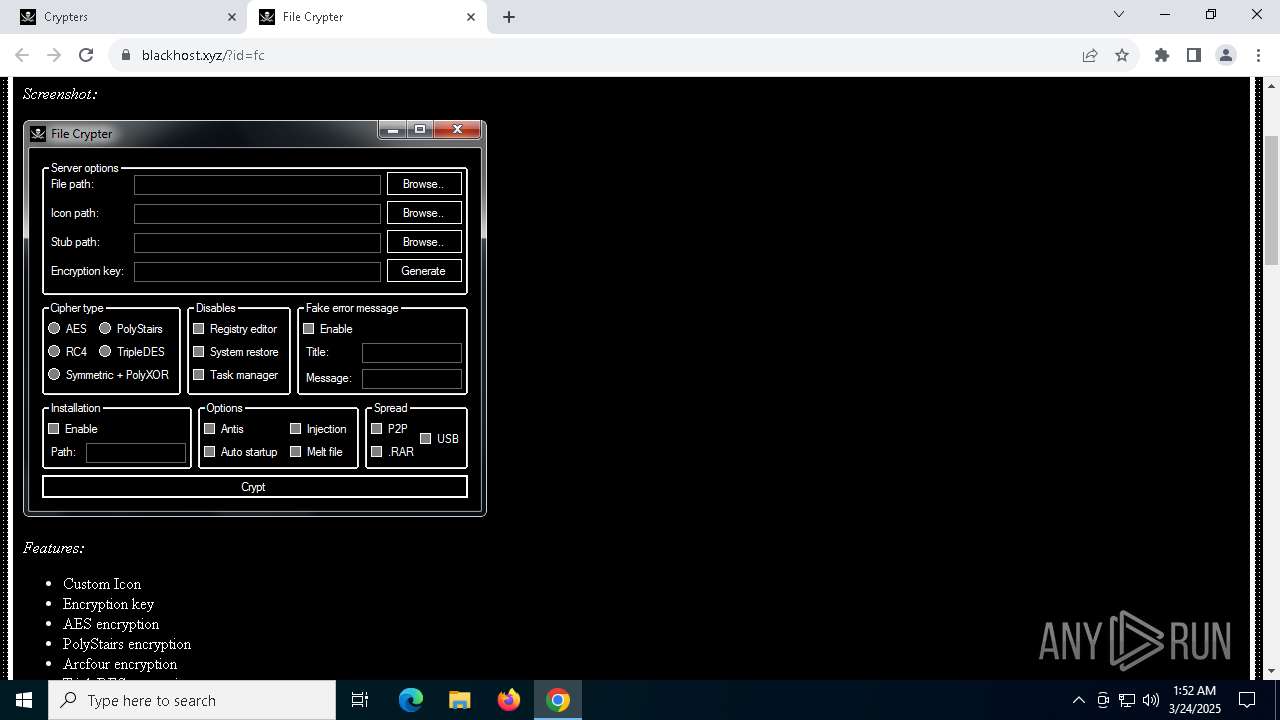Image resolution: width=1280 pixels, height=720 pixels.
Task: Open the network tray icon
Action: coord(1127,700)
